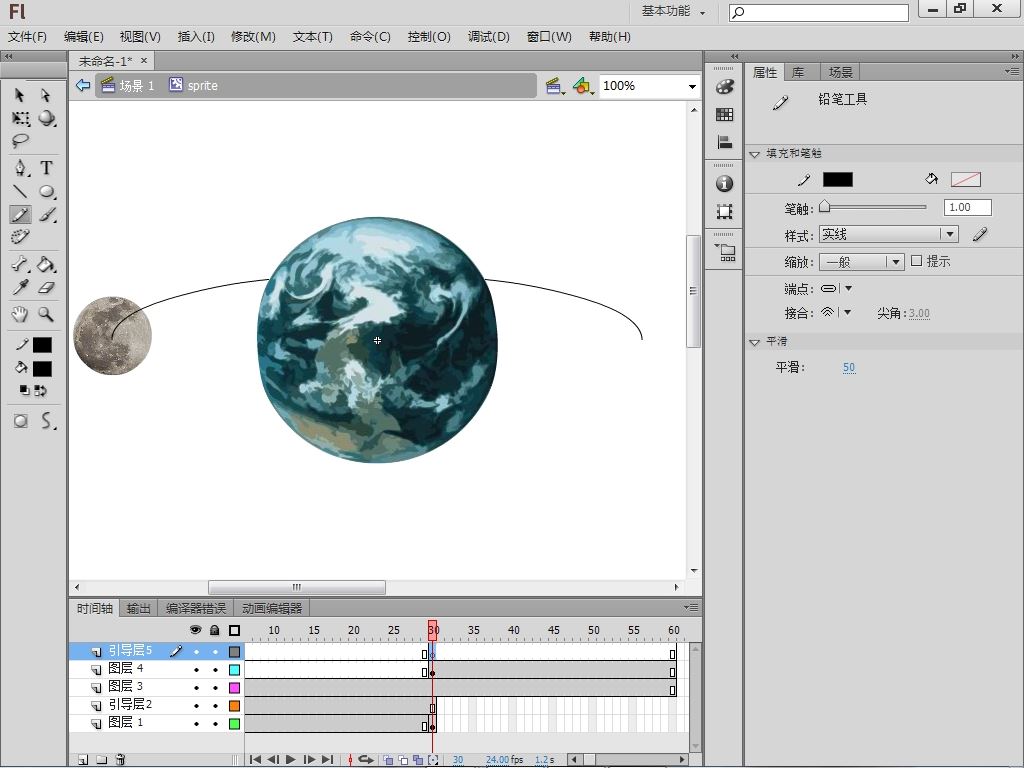Open the 修改(M) menu
The width and height of the screenshot is (1024, 768).
coord(253,36)
